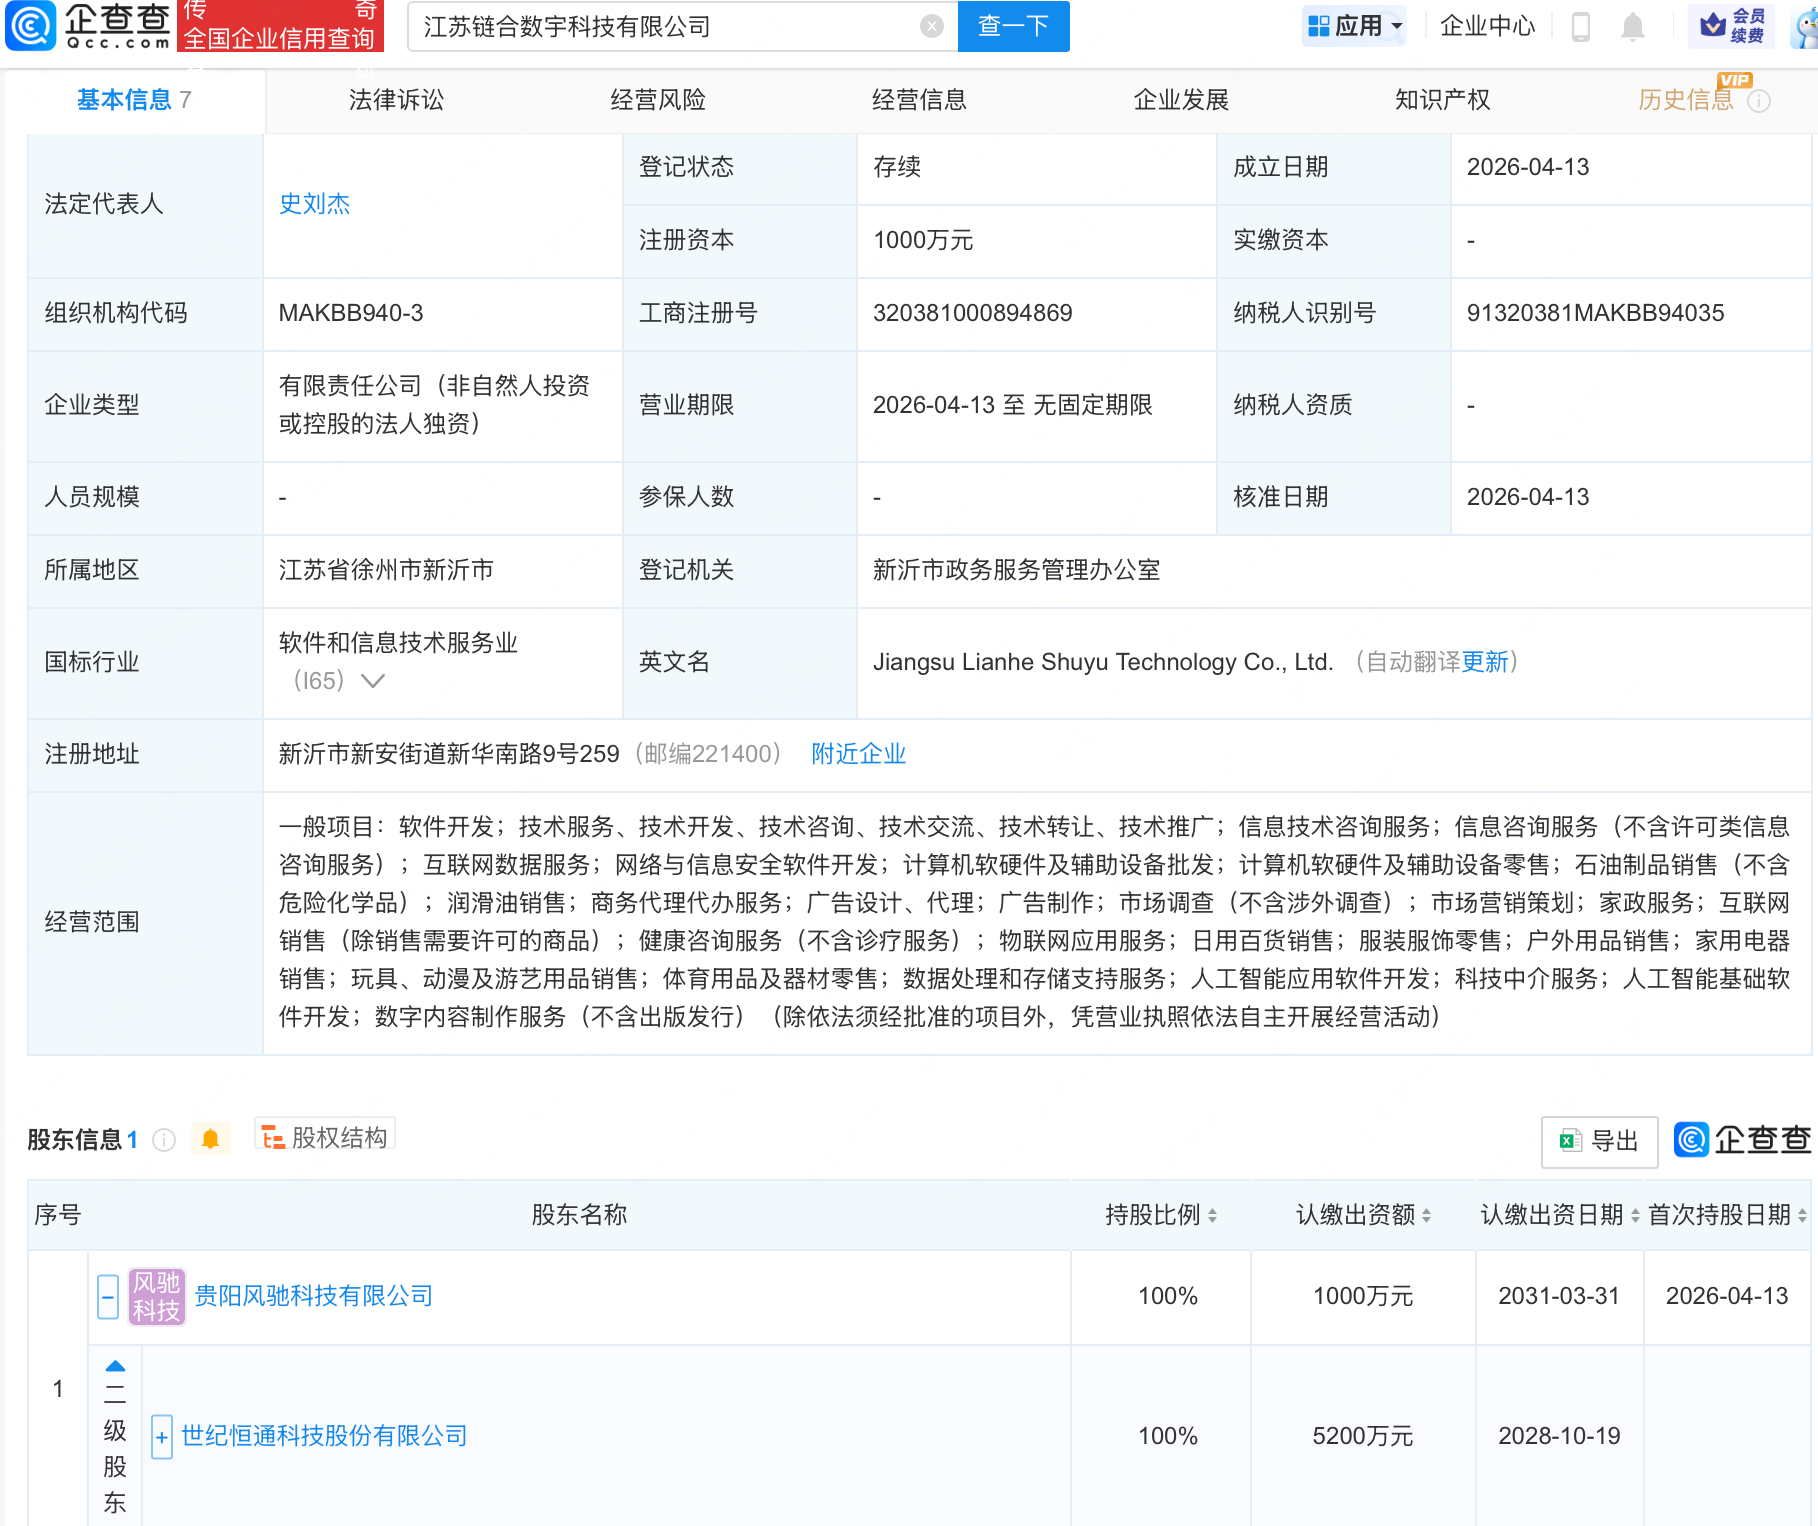1818x1526 pixels.
Task: Export shareholder data via the 导出 Excel icon
Action: tap(1598, 1141)
